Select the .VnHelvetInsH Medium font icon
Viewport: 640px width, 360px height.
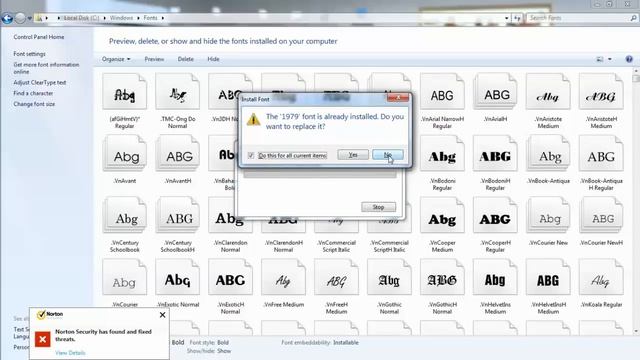548,277
